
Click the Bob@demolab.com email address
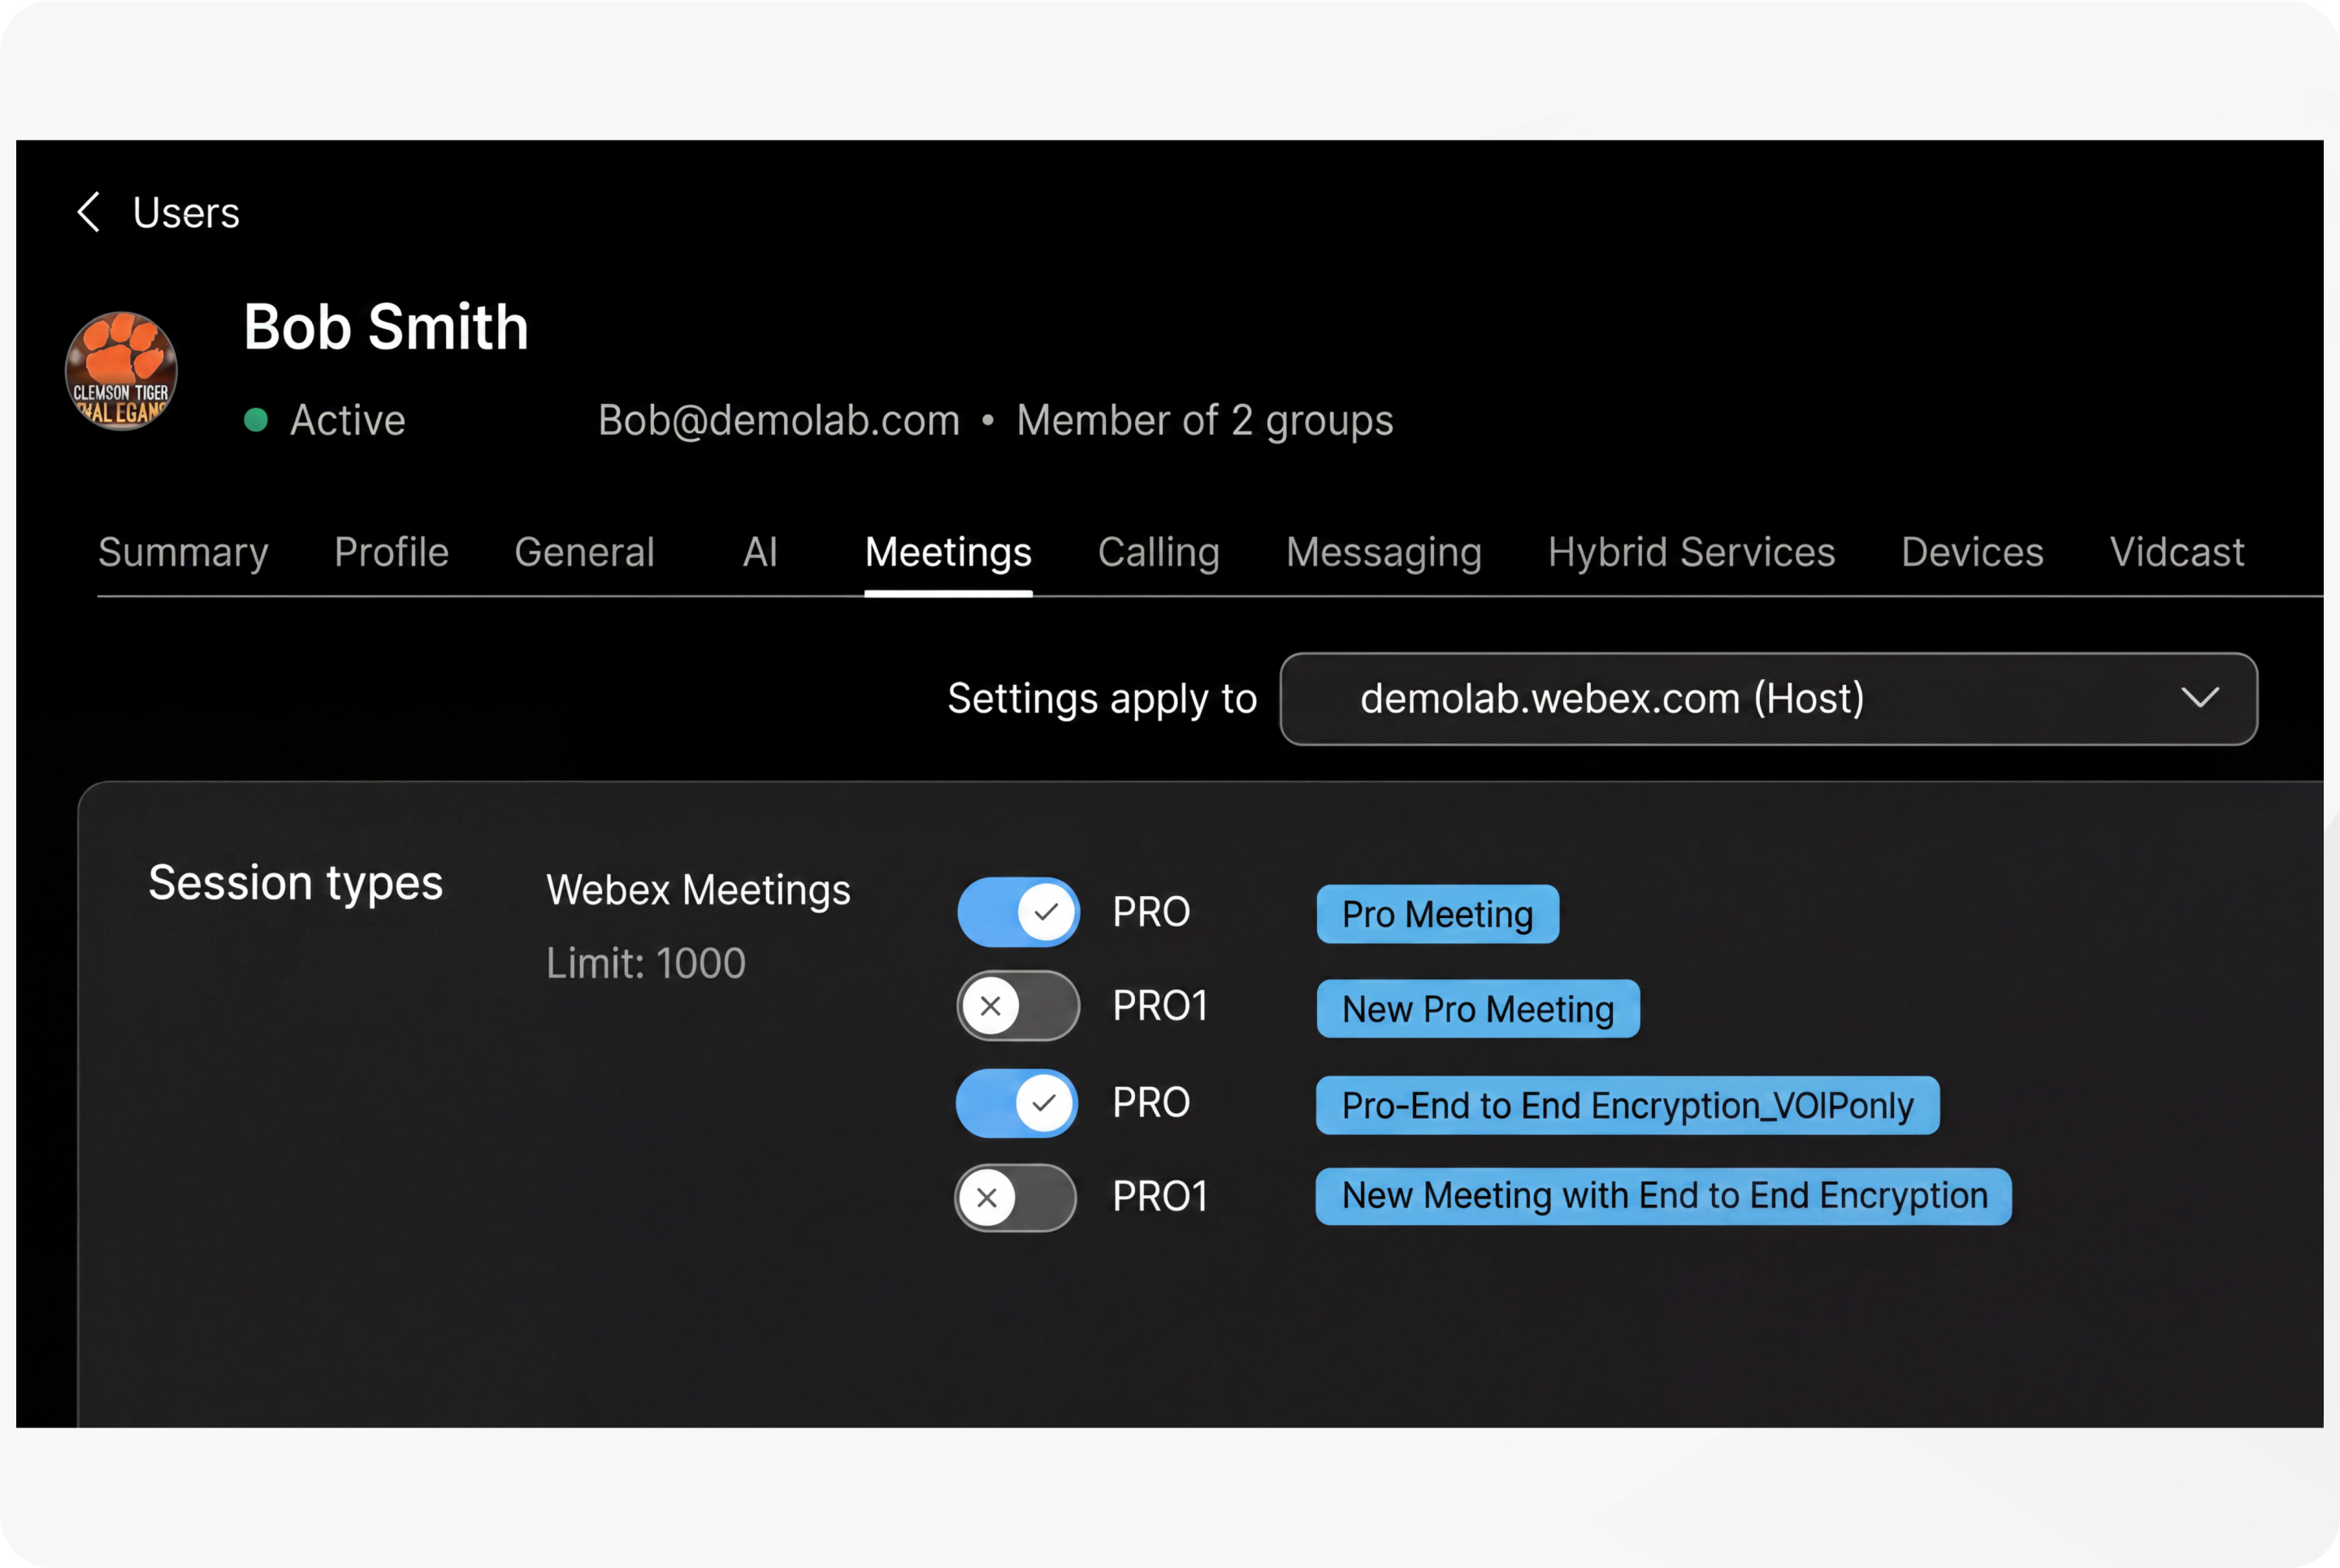click(779, 420)
